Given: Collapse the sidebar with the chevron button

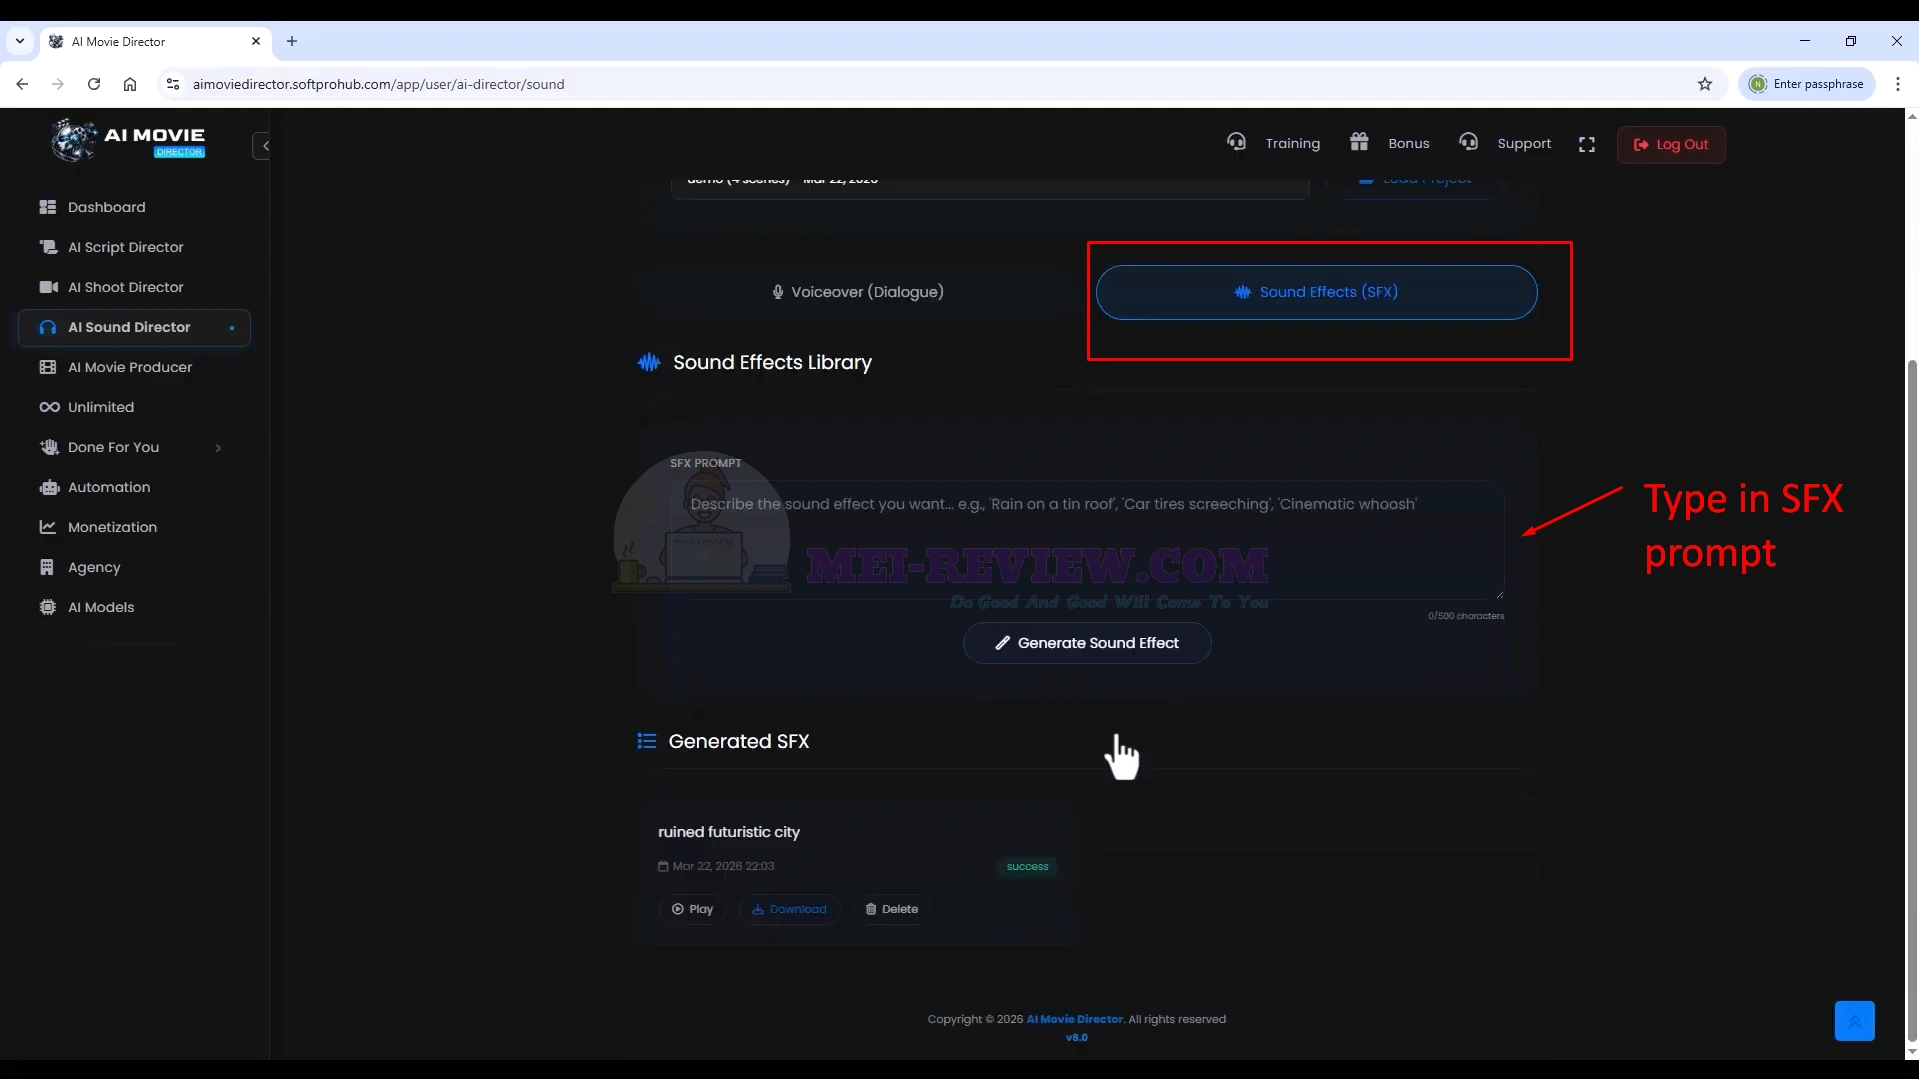Looking at the screenshot, I should (263, 146).
